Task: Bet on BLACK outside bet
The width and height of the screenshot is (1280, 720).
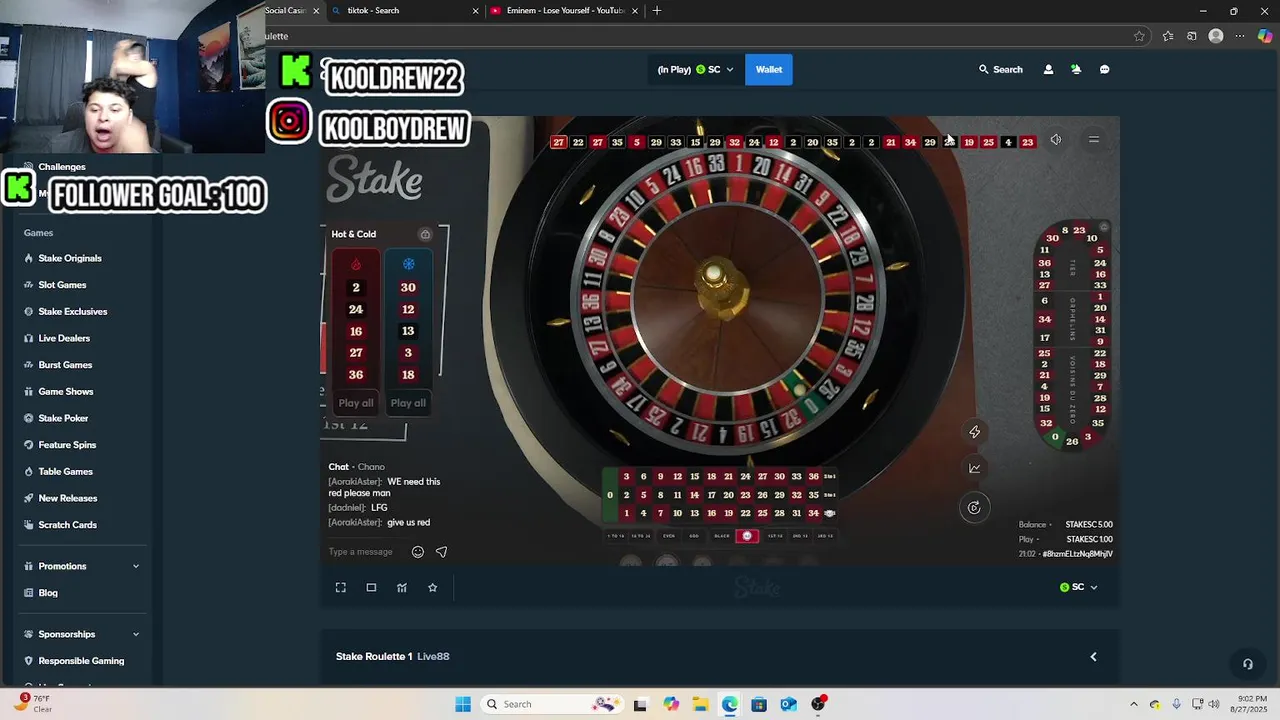Action: [722, 536]
